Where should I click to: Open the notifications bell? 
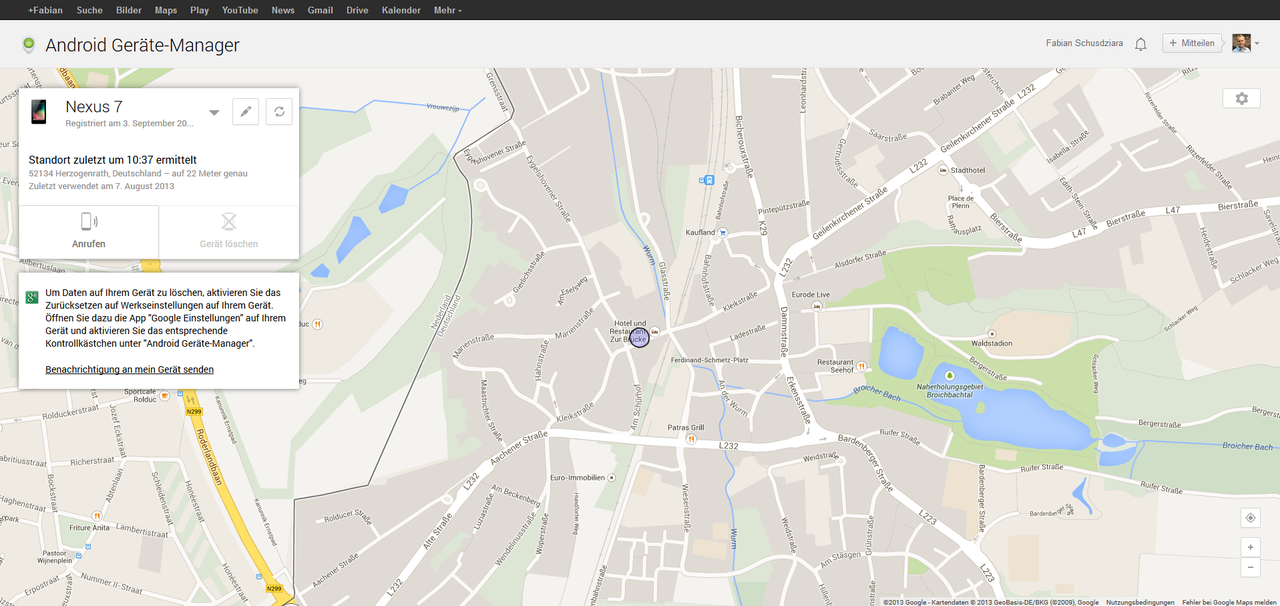[x=1140, y=44]
